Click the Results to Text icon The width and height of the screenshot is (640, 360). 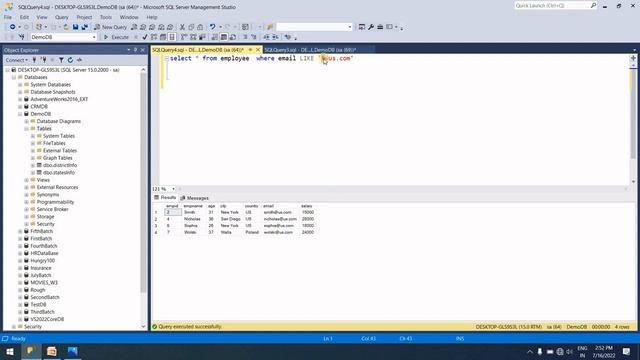point(215,37)
